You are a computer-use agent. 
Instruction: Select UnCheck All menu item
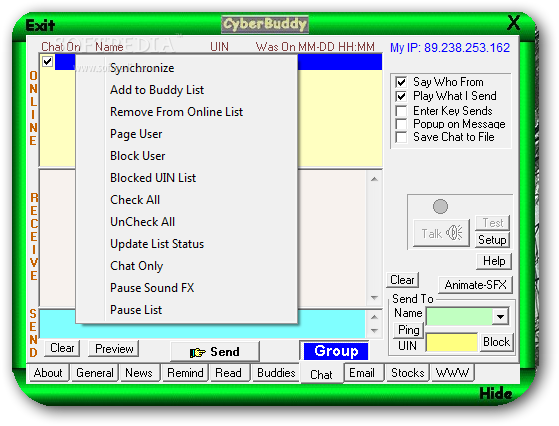click(x=186, y=222)
